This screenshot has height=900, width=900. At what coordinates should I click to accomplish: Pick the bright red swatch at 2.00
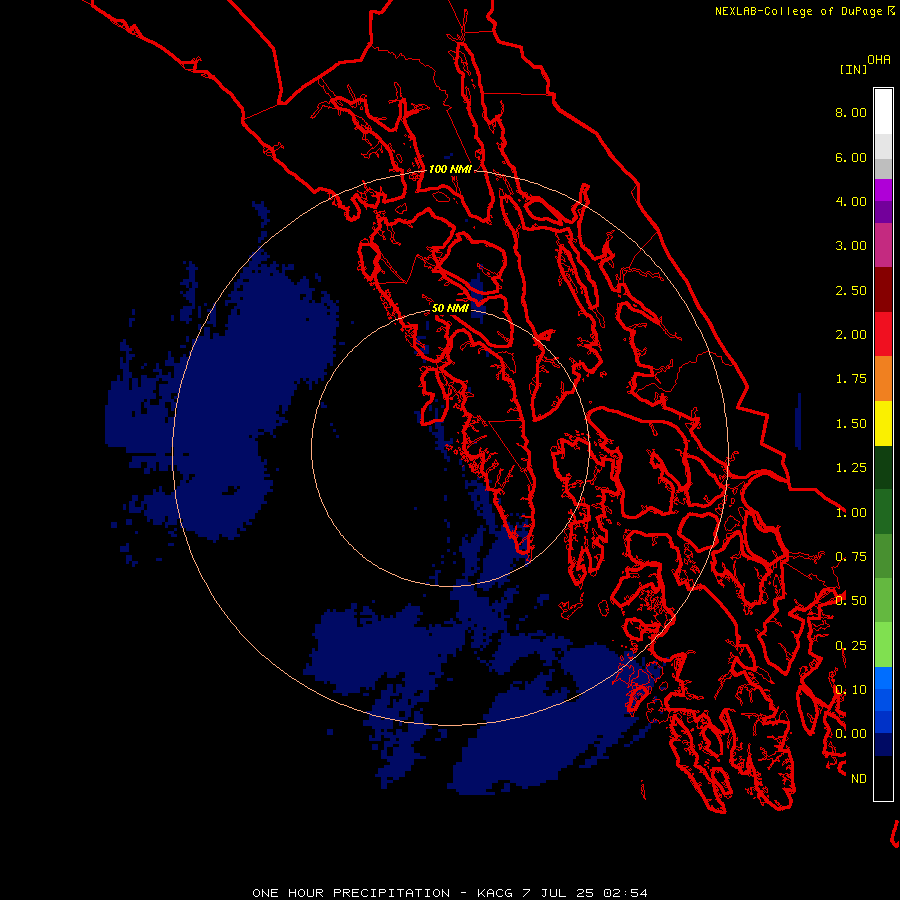883,334
